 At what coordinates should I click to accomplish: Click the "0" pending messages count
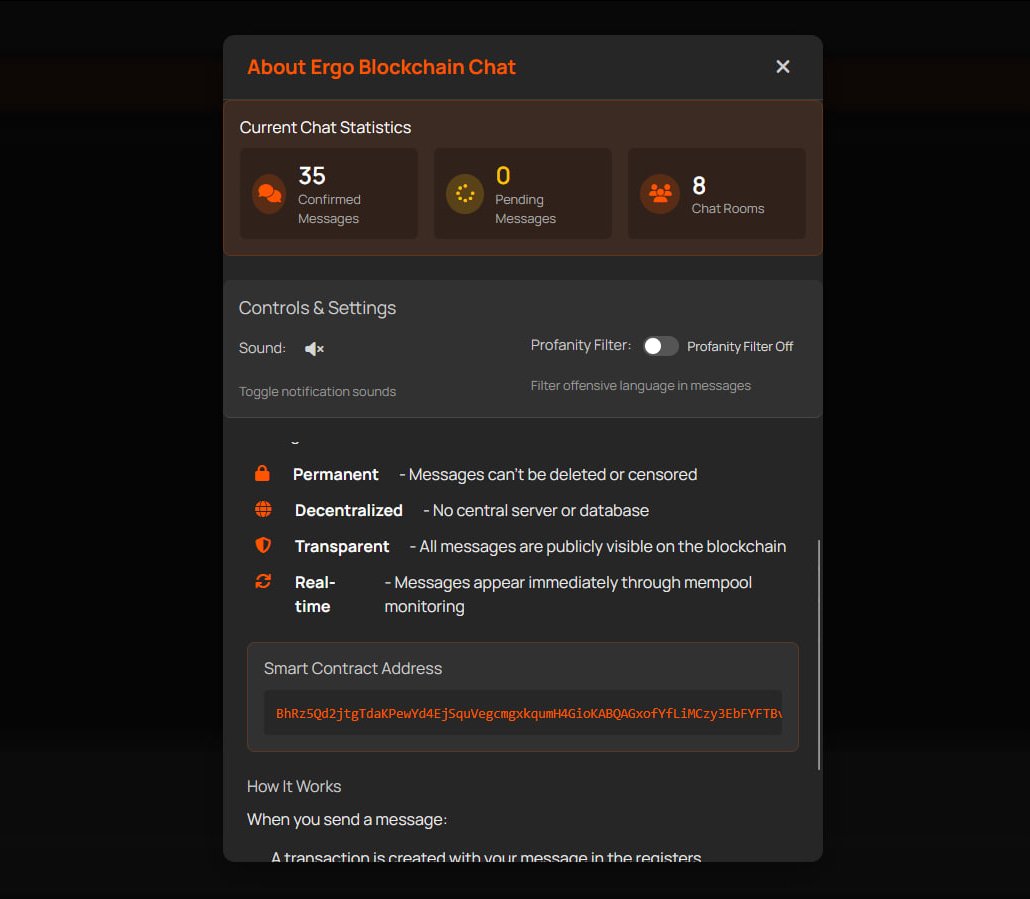pos(503,175)
